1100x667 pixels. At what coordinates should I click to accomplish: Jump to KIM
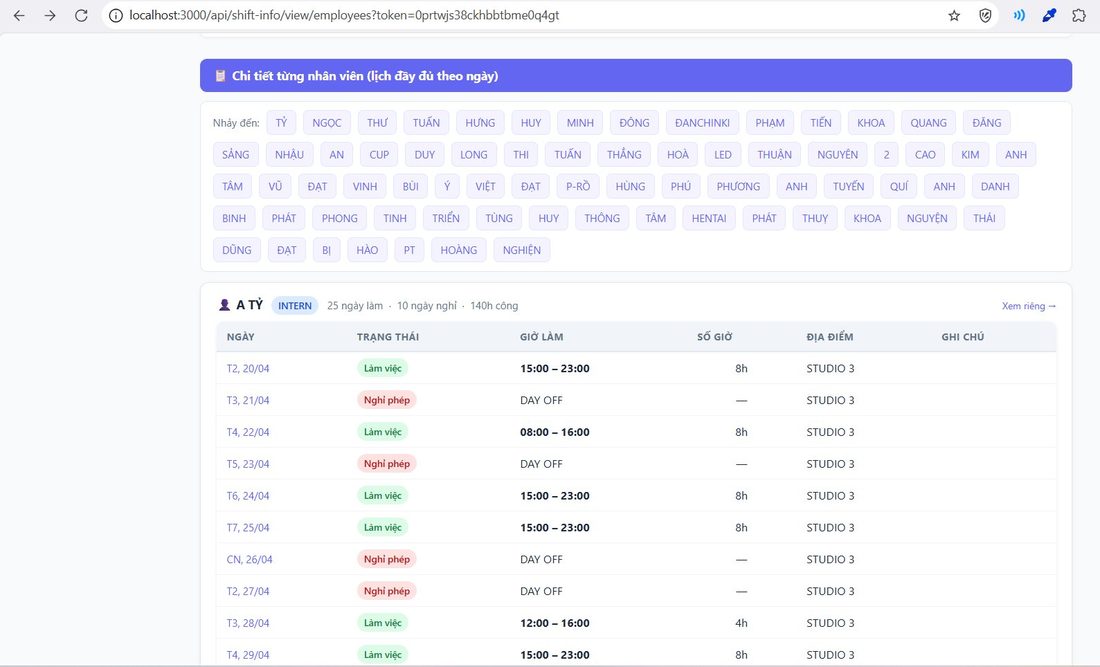[x=970, y=154]
